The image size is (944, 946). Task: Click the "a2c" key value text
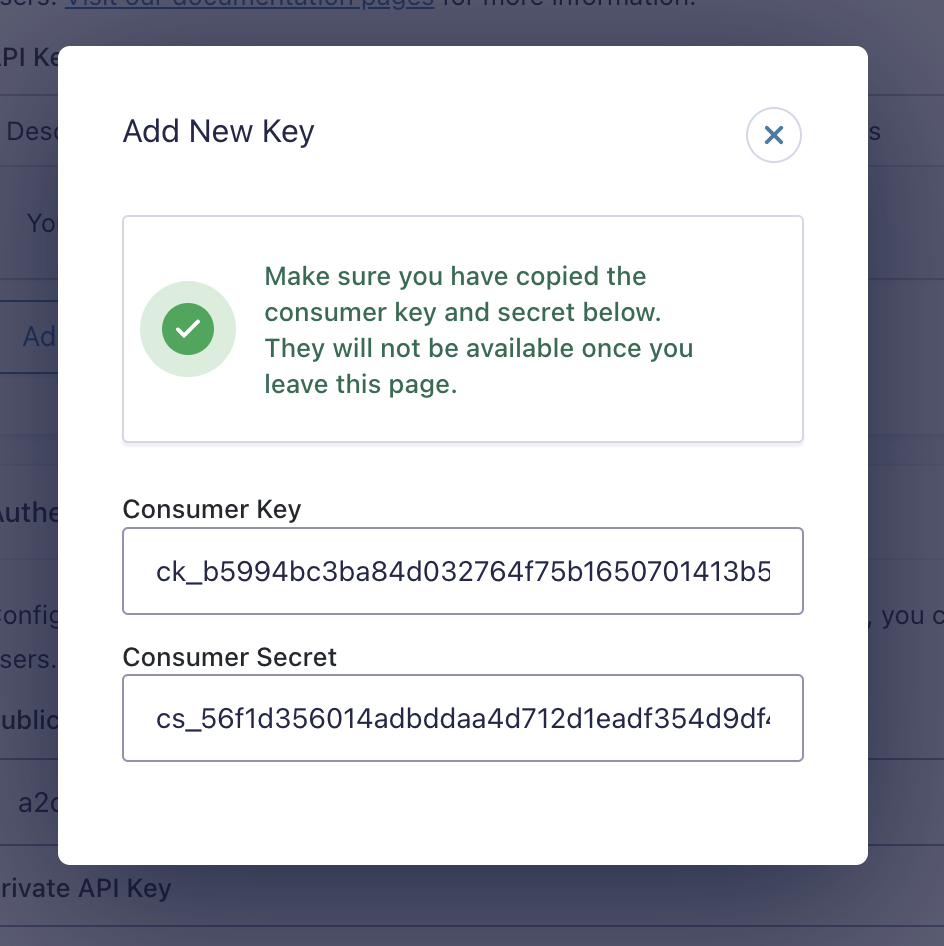point(37,802)
